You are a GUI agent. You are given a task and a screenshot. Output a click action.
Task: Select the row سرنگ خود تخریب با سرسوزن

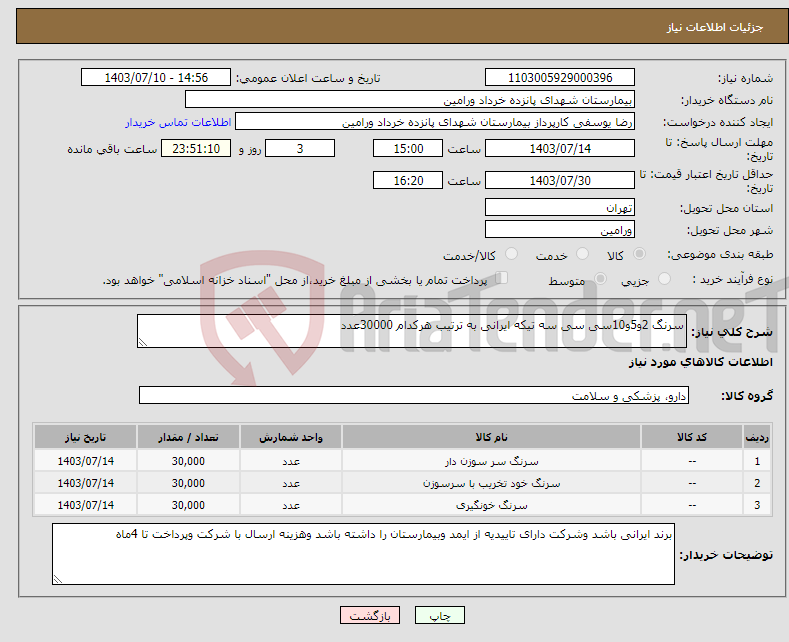pos(403,483)
